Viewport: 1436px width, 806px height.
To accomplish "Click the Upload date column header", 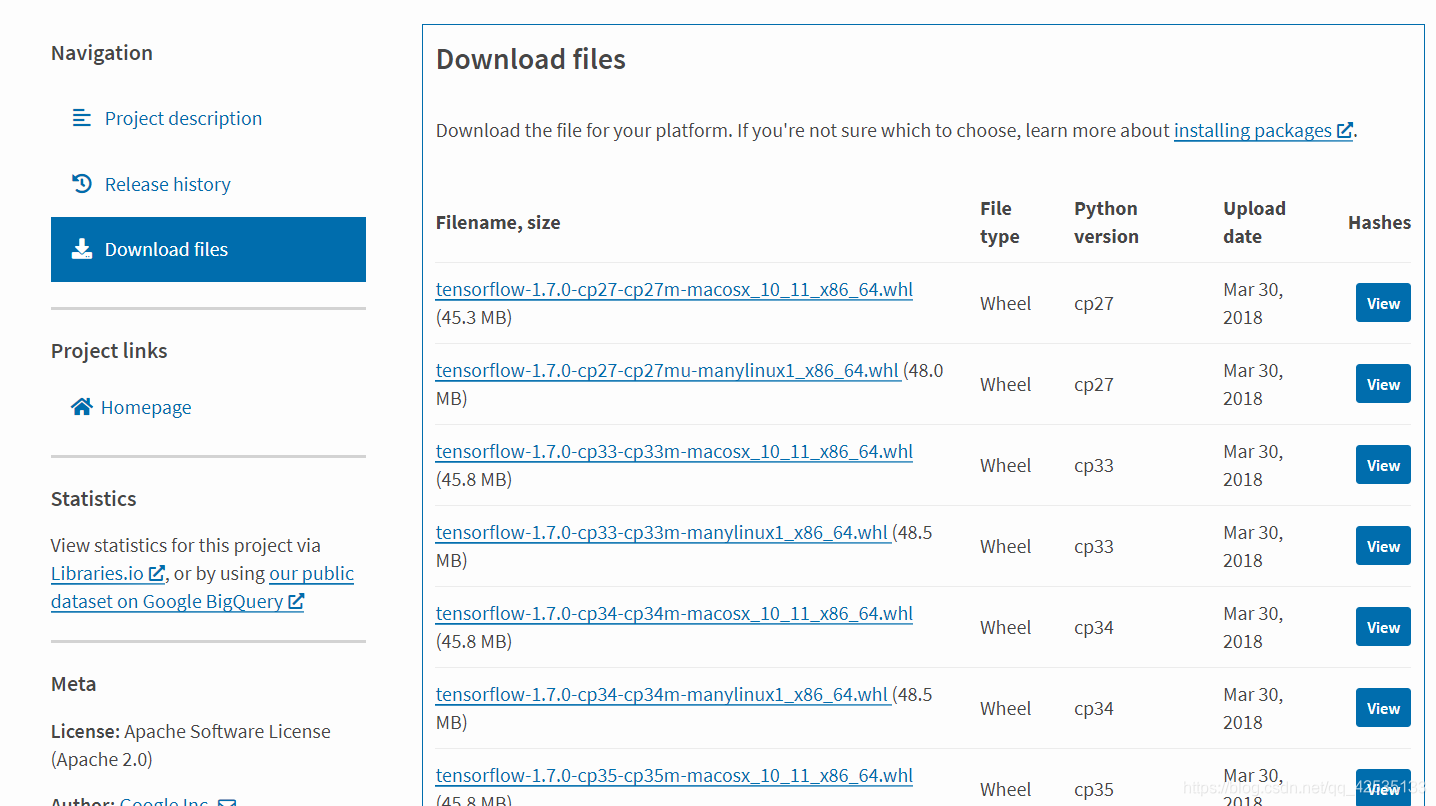I will 1254,222.
